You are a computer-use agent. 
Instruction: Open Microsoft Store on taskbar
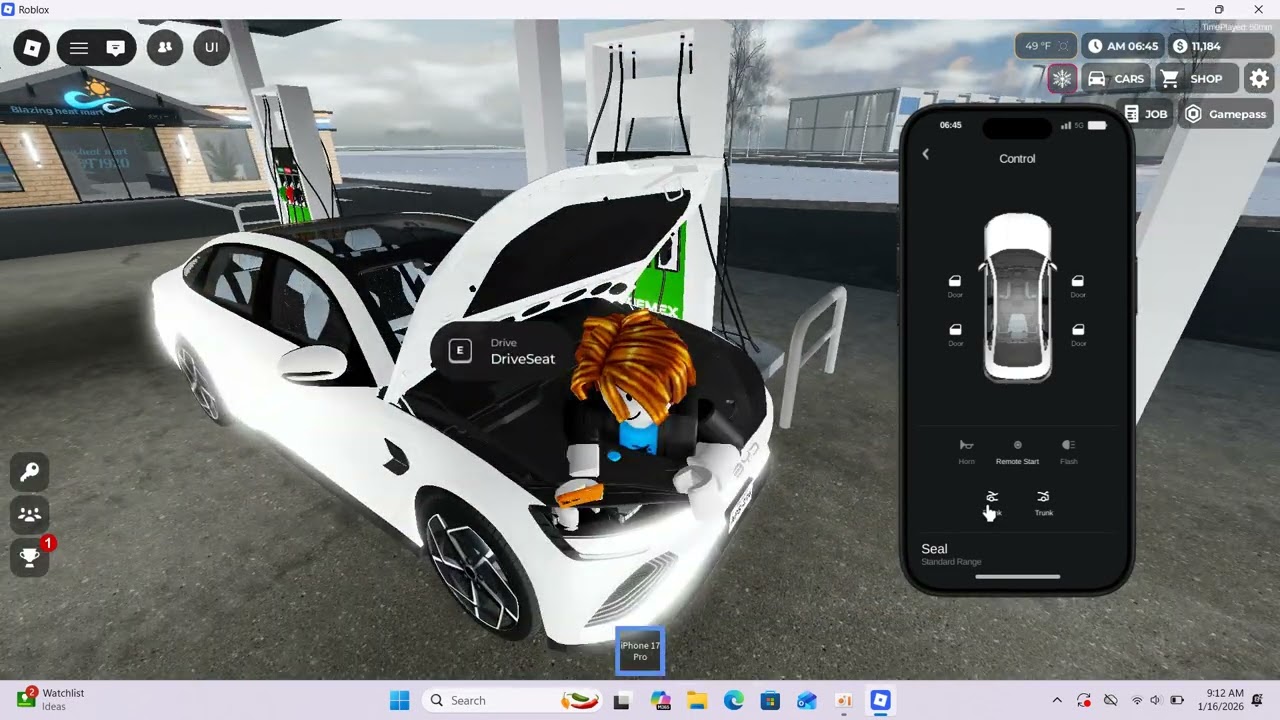click(x=770, y=700)
